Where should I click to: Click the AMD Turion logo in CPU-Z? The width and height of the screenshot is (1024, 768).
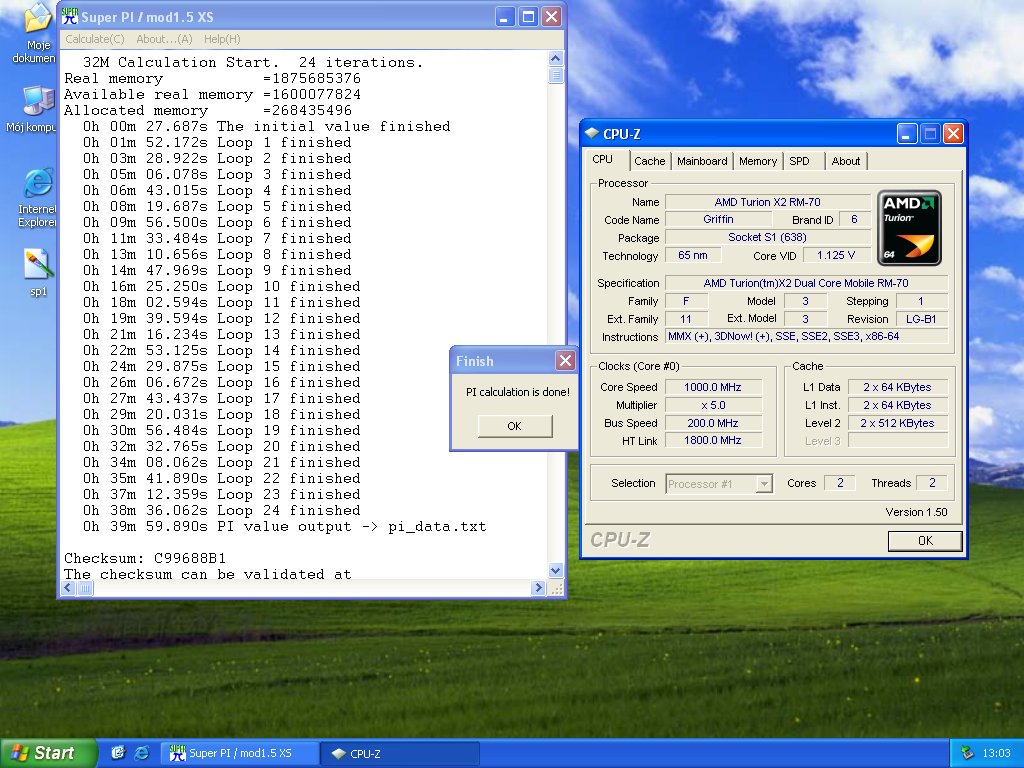point(908,228)
